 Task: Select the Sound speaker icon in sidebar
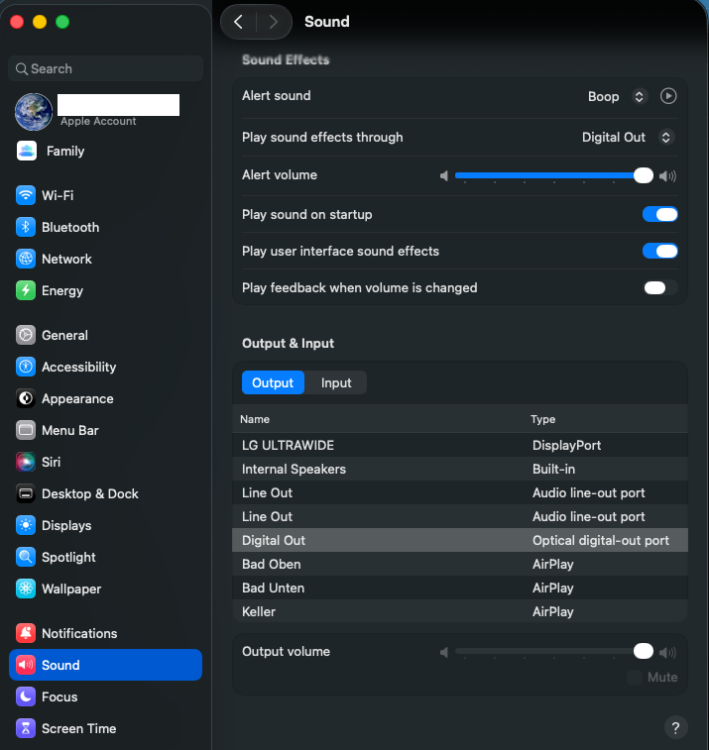(26, 665)
